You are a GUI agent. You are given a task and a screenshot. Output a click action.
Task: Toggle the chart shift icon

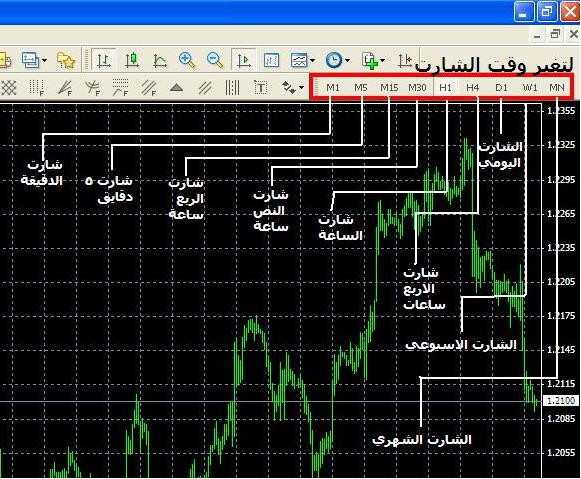[271, 60]
